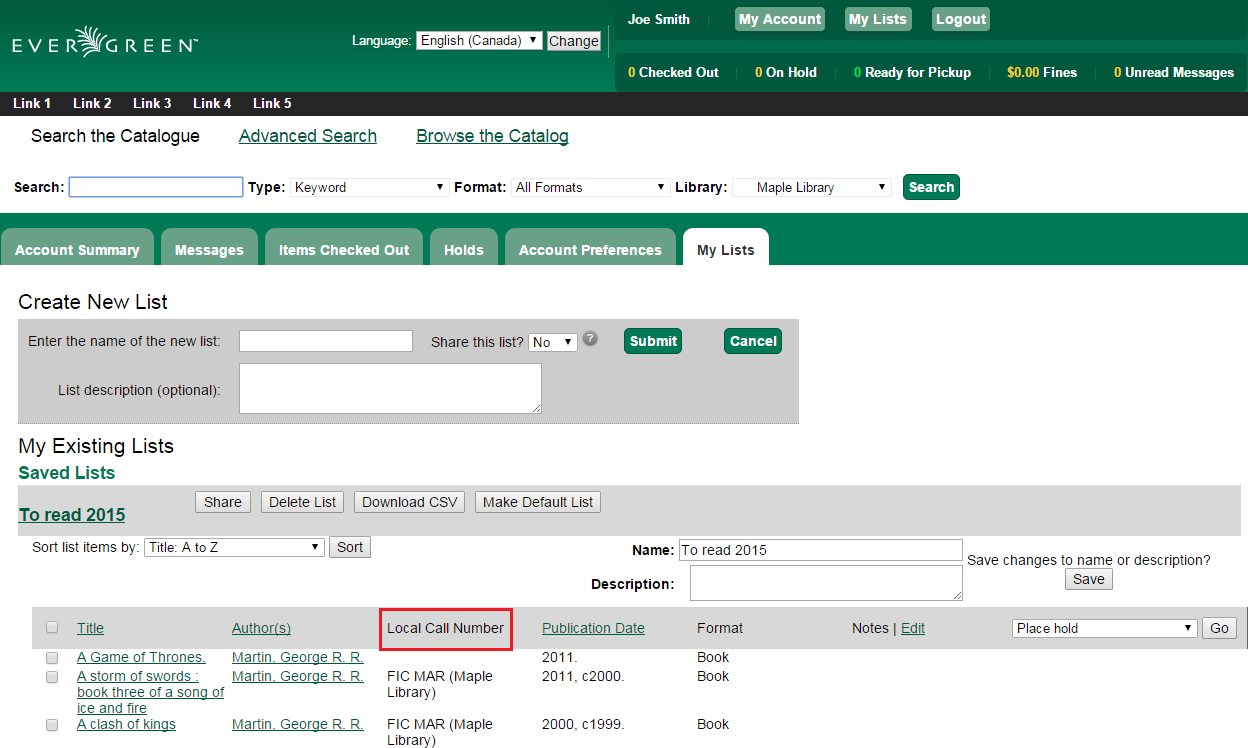The height and width of the screenshot is (748, 1248).
Task: Follow the Advanced Search link
Action: pyautogui.click(x=308, y=136)
